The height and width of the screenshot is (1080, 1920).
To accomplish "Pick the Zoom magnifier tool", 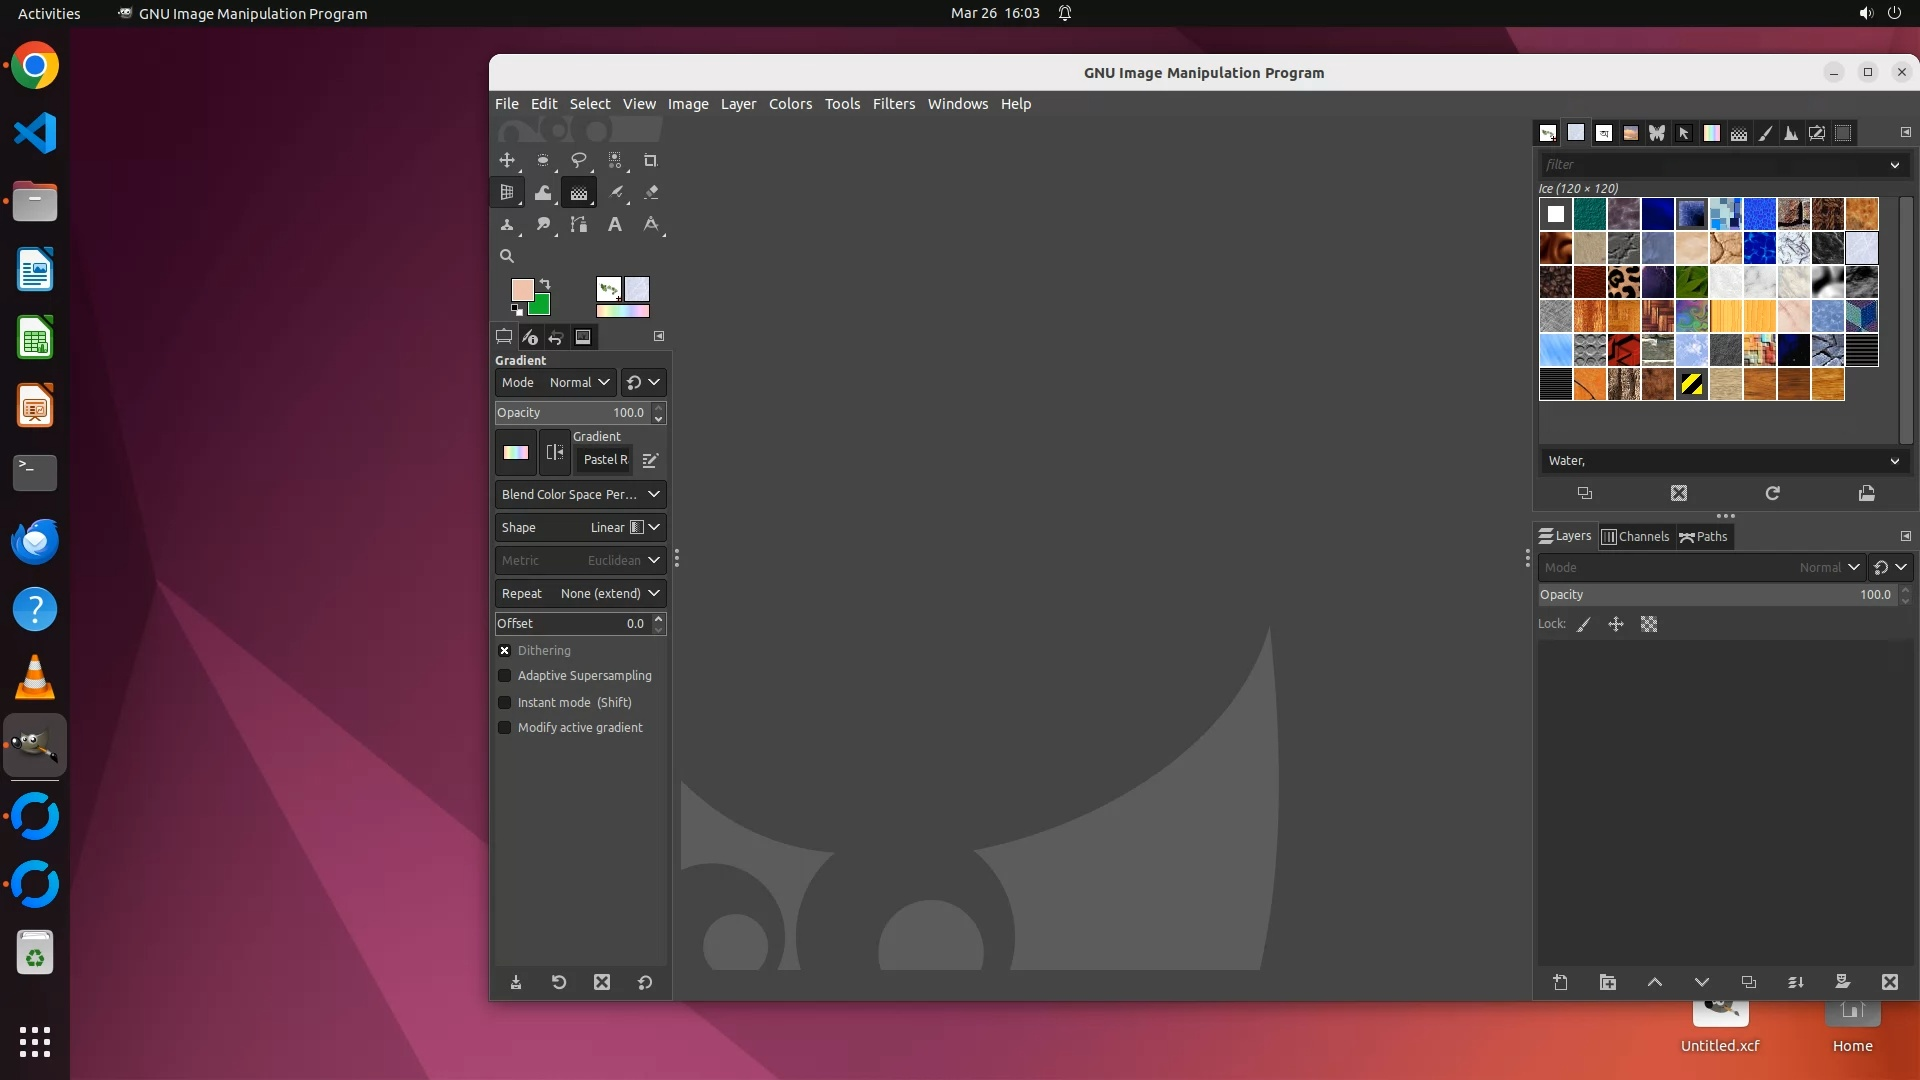I will (507, 256).
